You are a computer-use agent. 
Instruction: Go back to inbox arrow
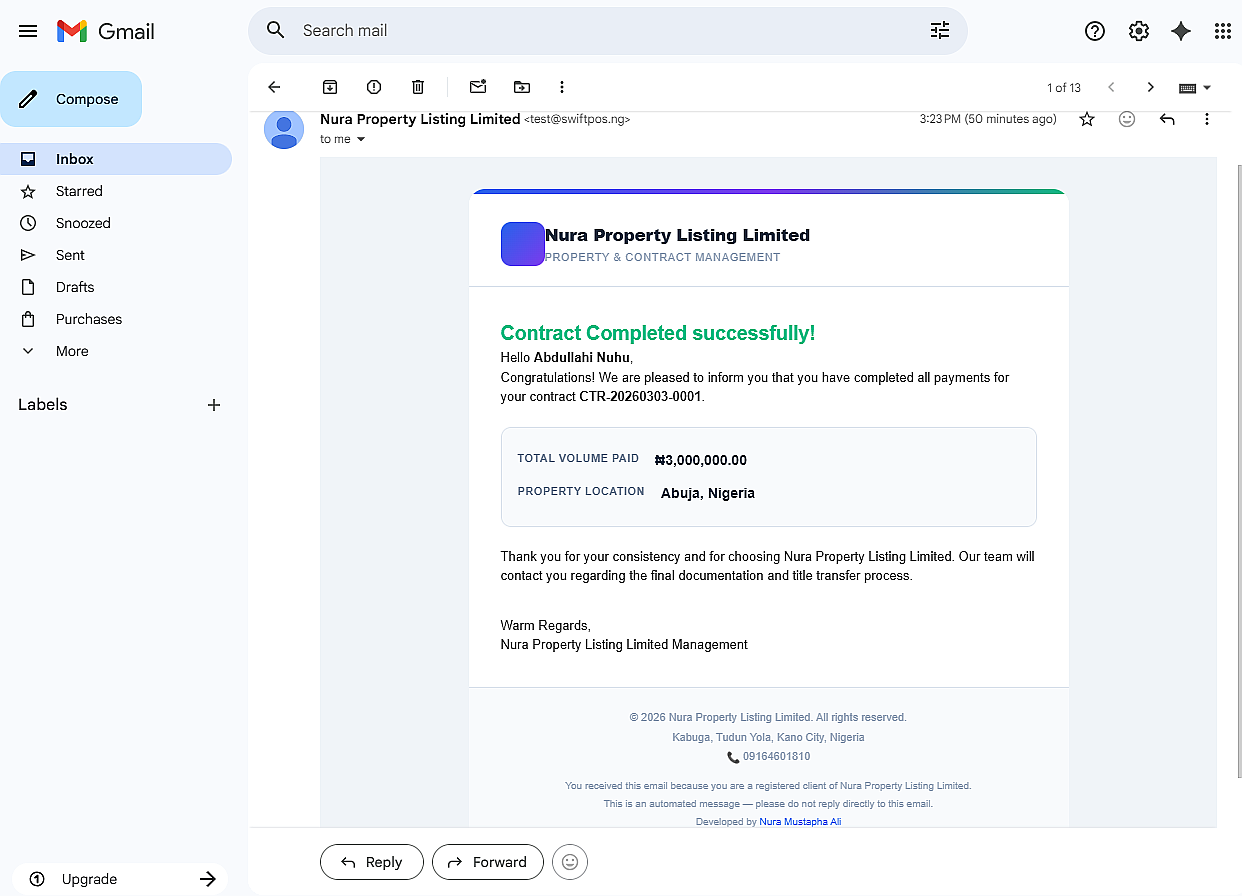click(x=274, y=87)
